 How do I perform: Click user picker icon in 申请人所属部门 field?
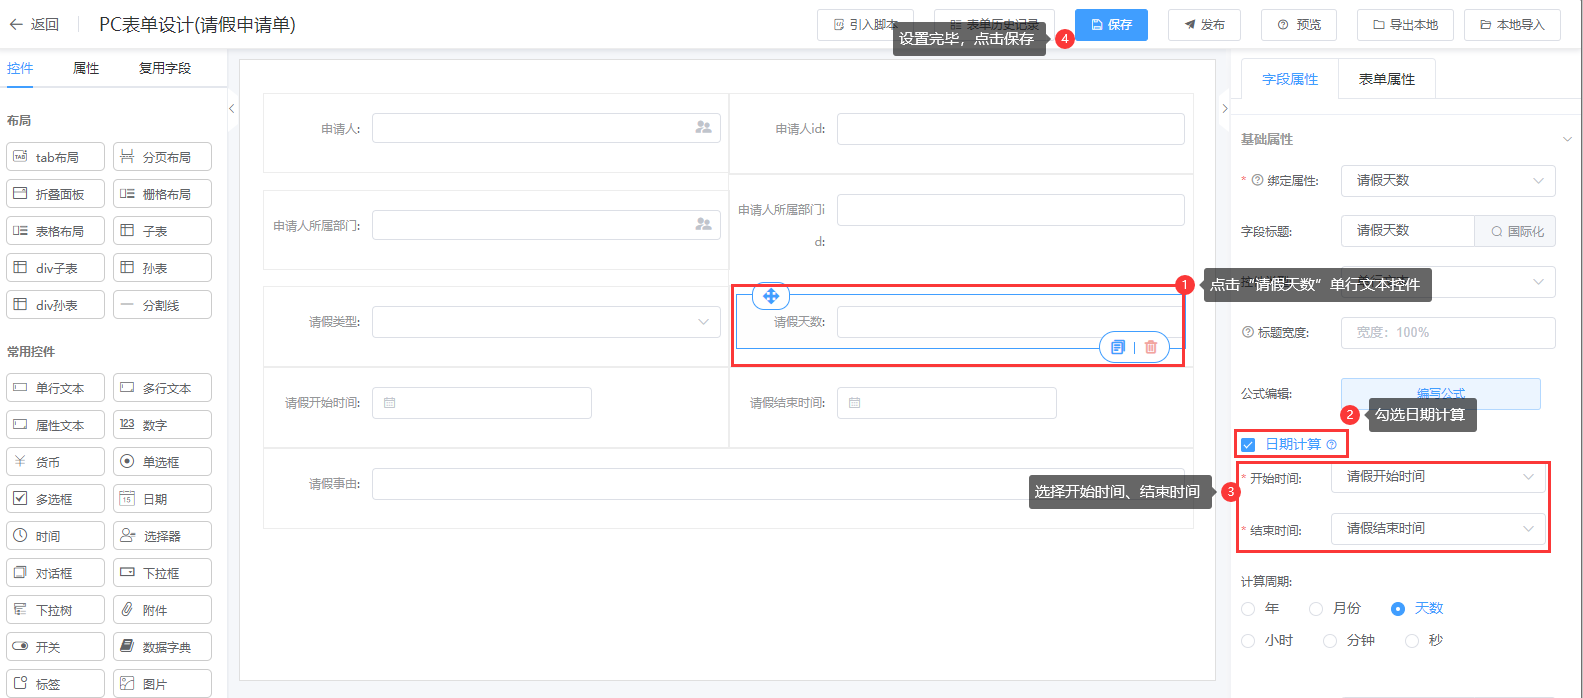pyautogui.click(x=704, y=225)
